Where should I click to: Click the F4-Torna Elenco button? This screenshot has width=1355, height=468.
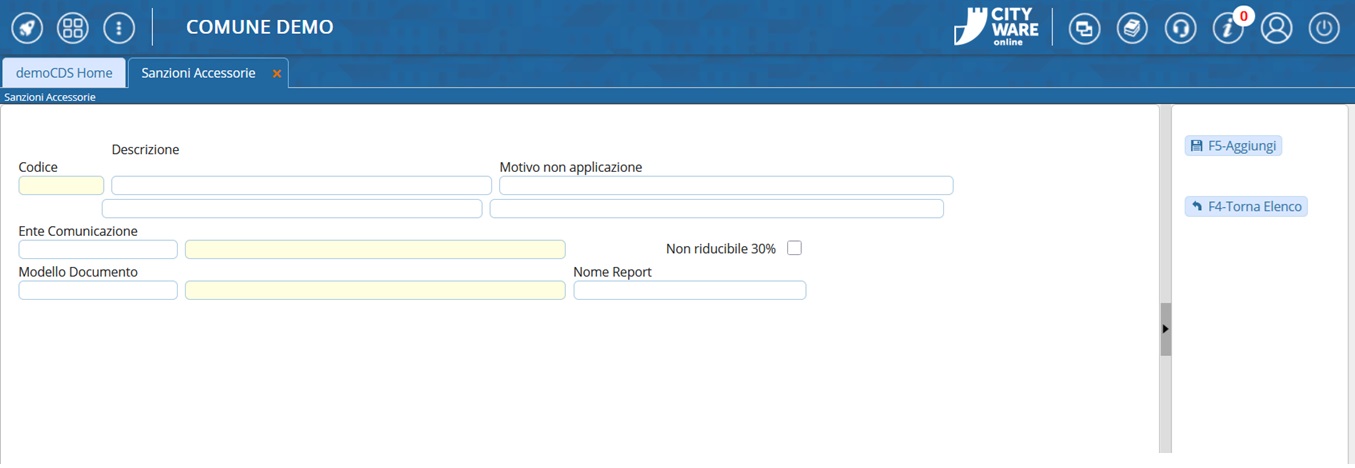pyautogui.click(x=1246, y=207)
